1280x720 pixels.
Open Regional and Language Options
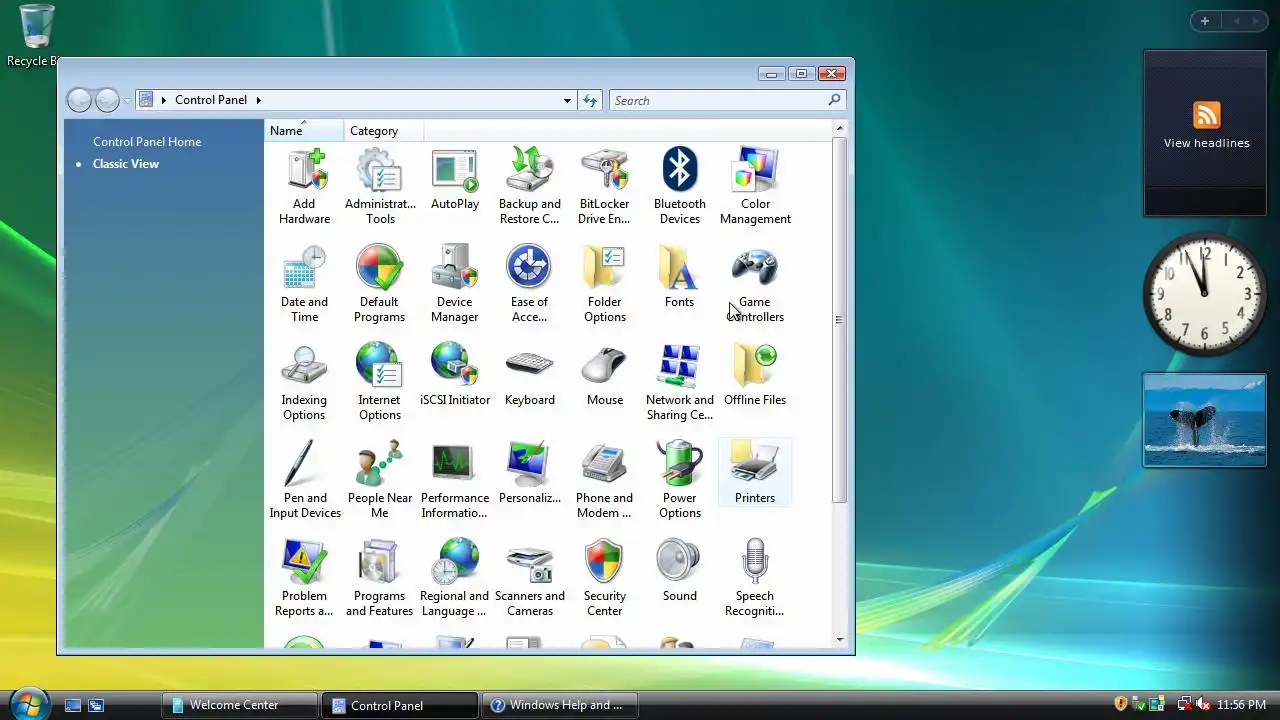click(x=455, y=578)
